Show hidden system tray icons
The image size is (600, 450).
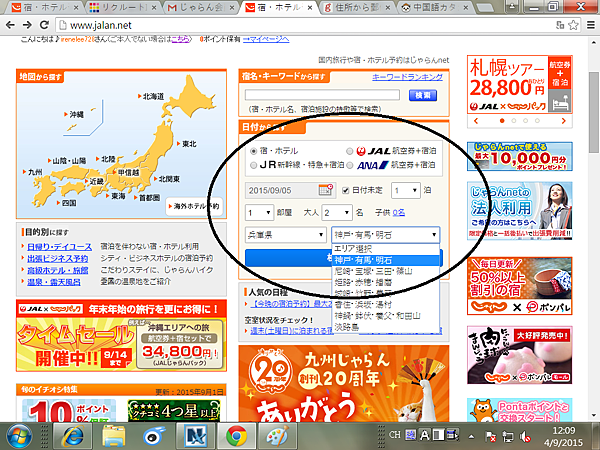pyautogui.click(x=471, y=436)
